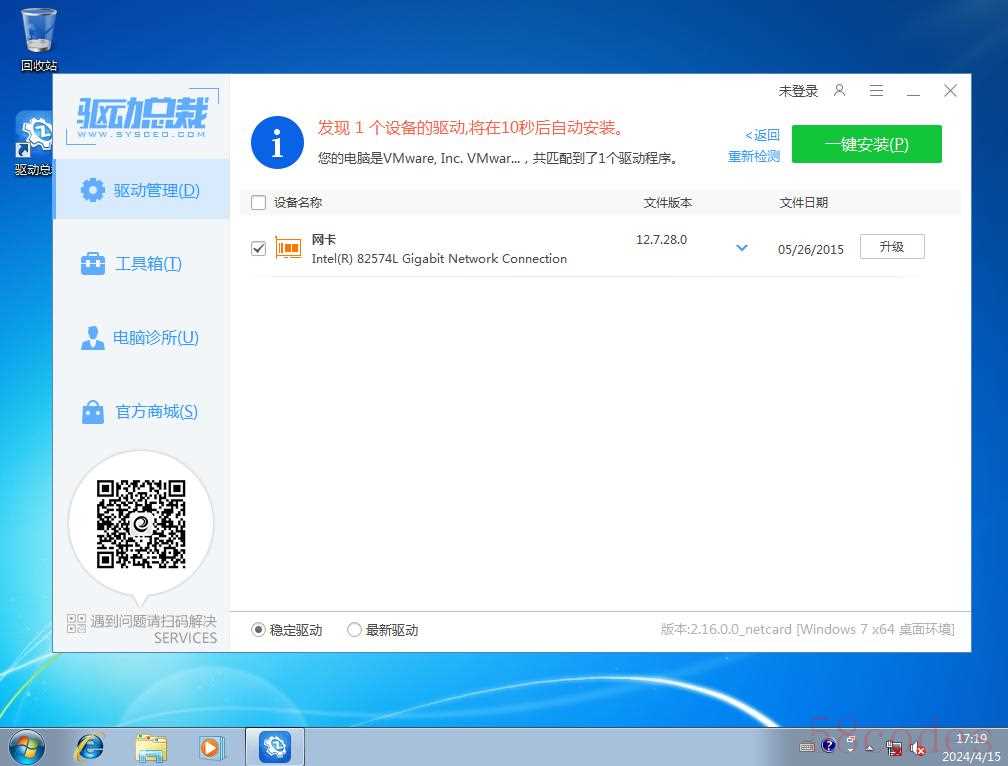
Task: Select the 稳定驱动 radio option
Action: point(259,630)
